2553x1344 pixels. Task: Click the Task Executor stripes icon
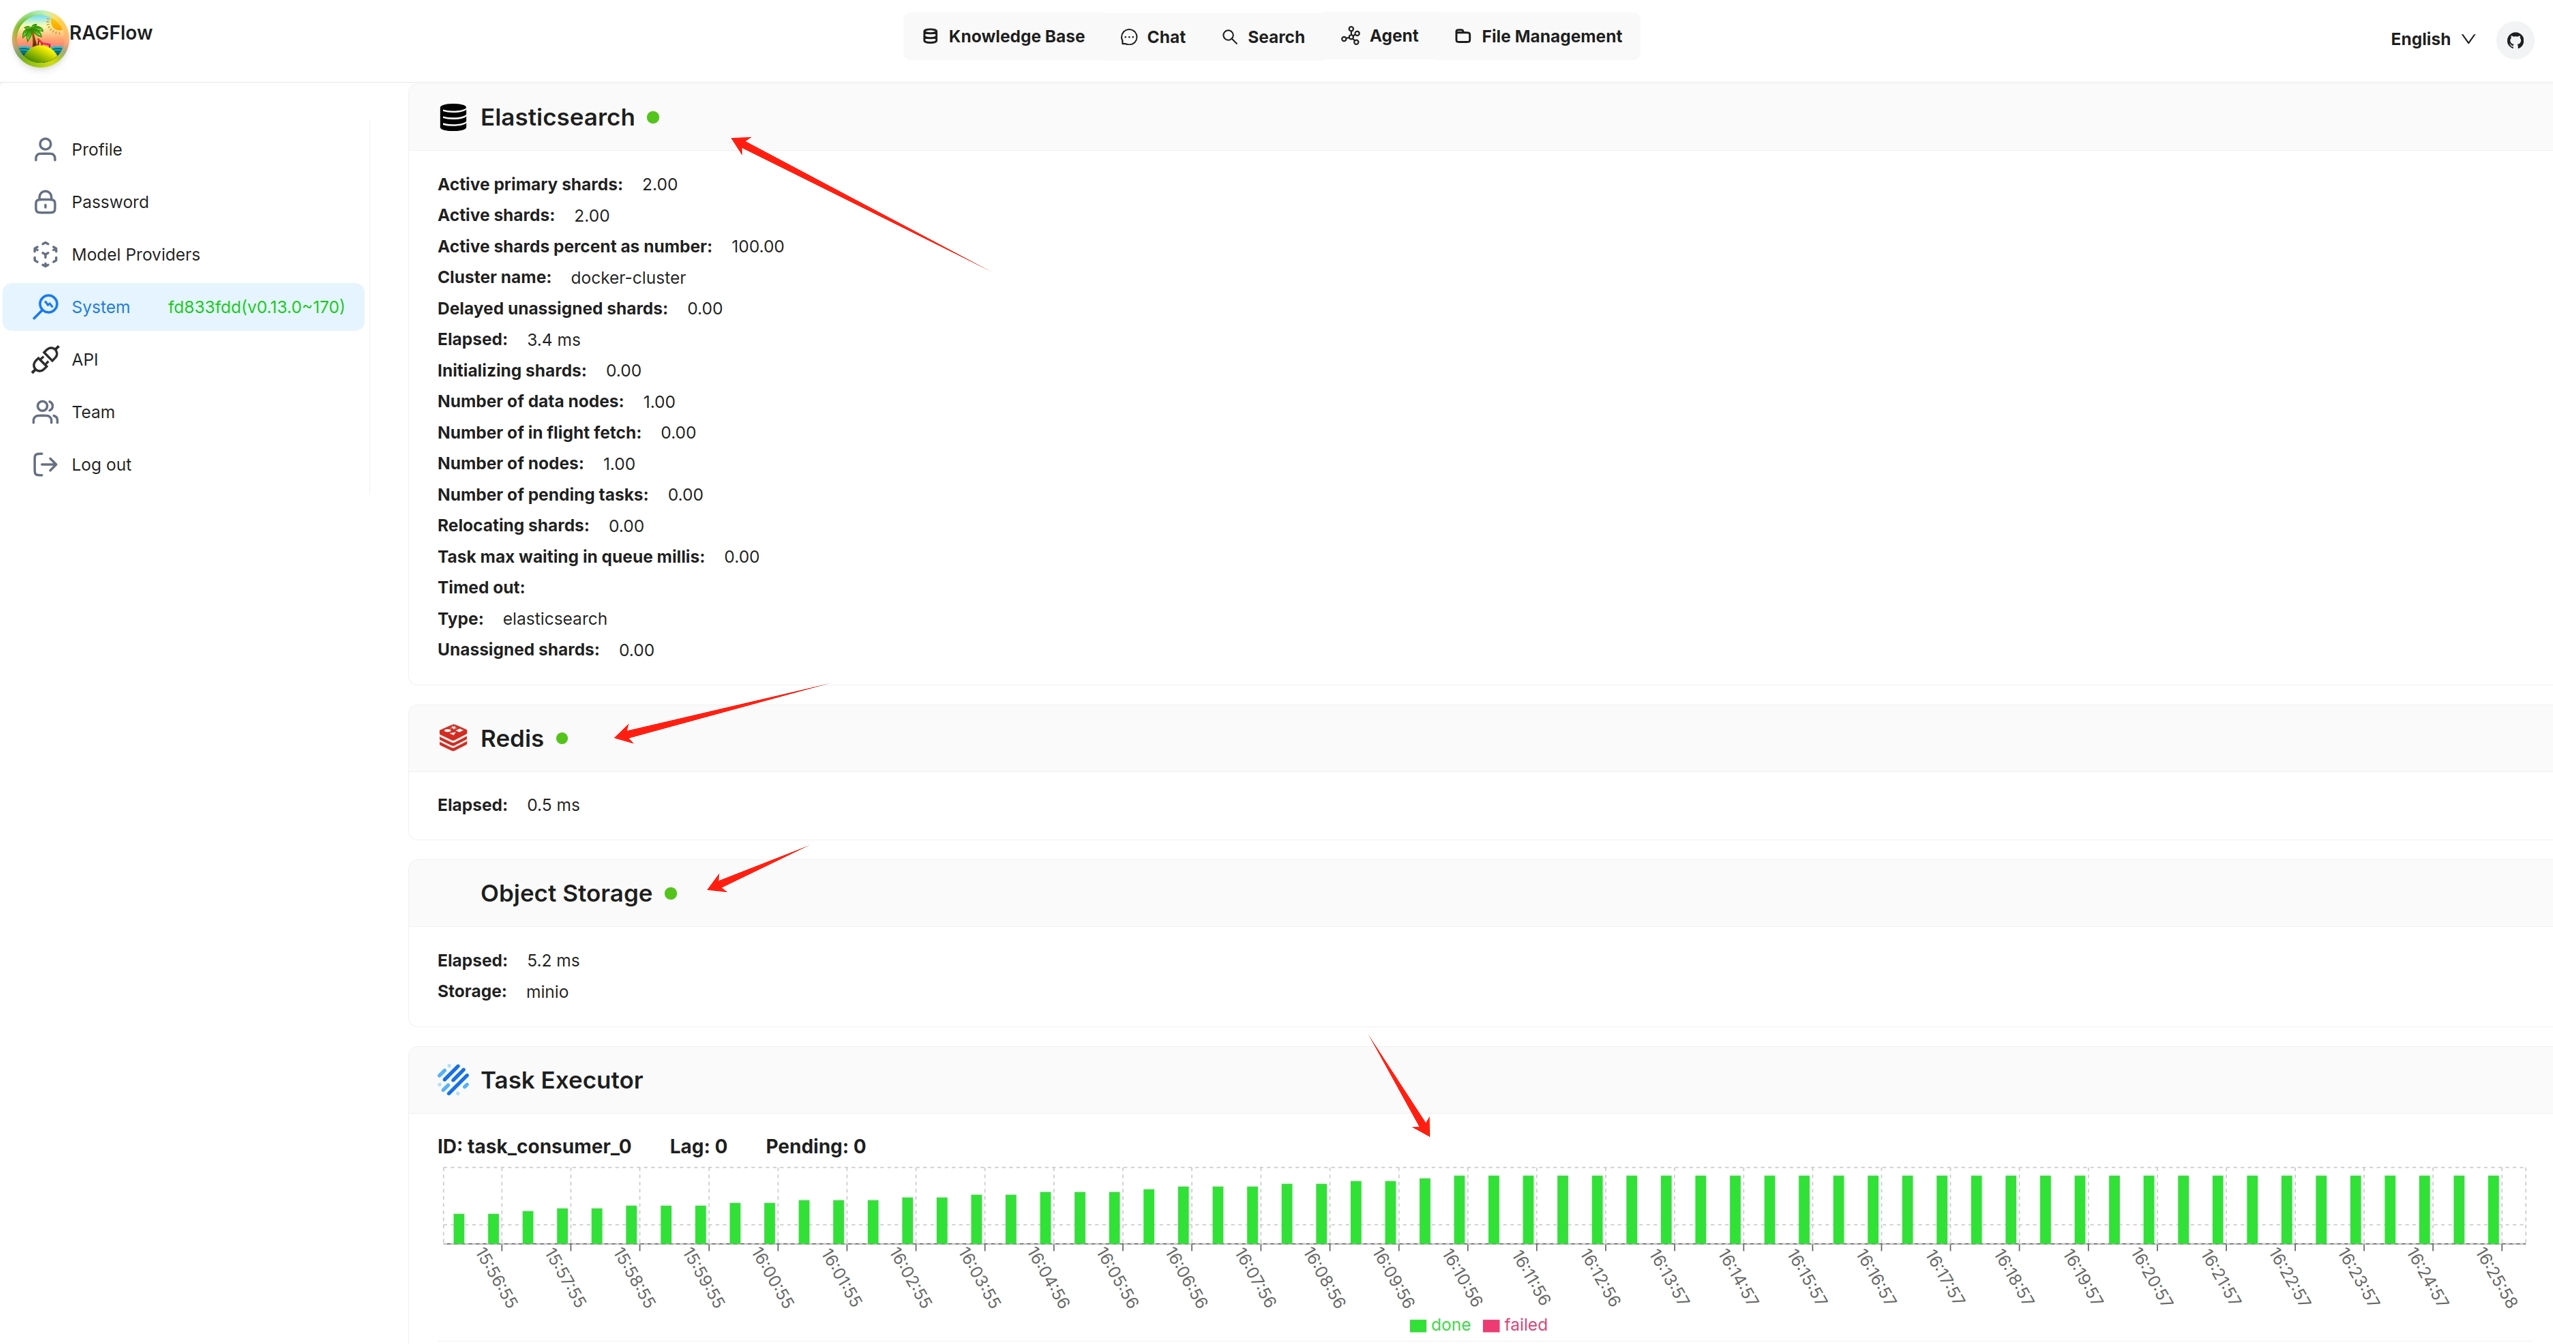(453, 1080)
